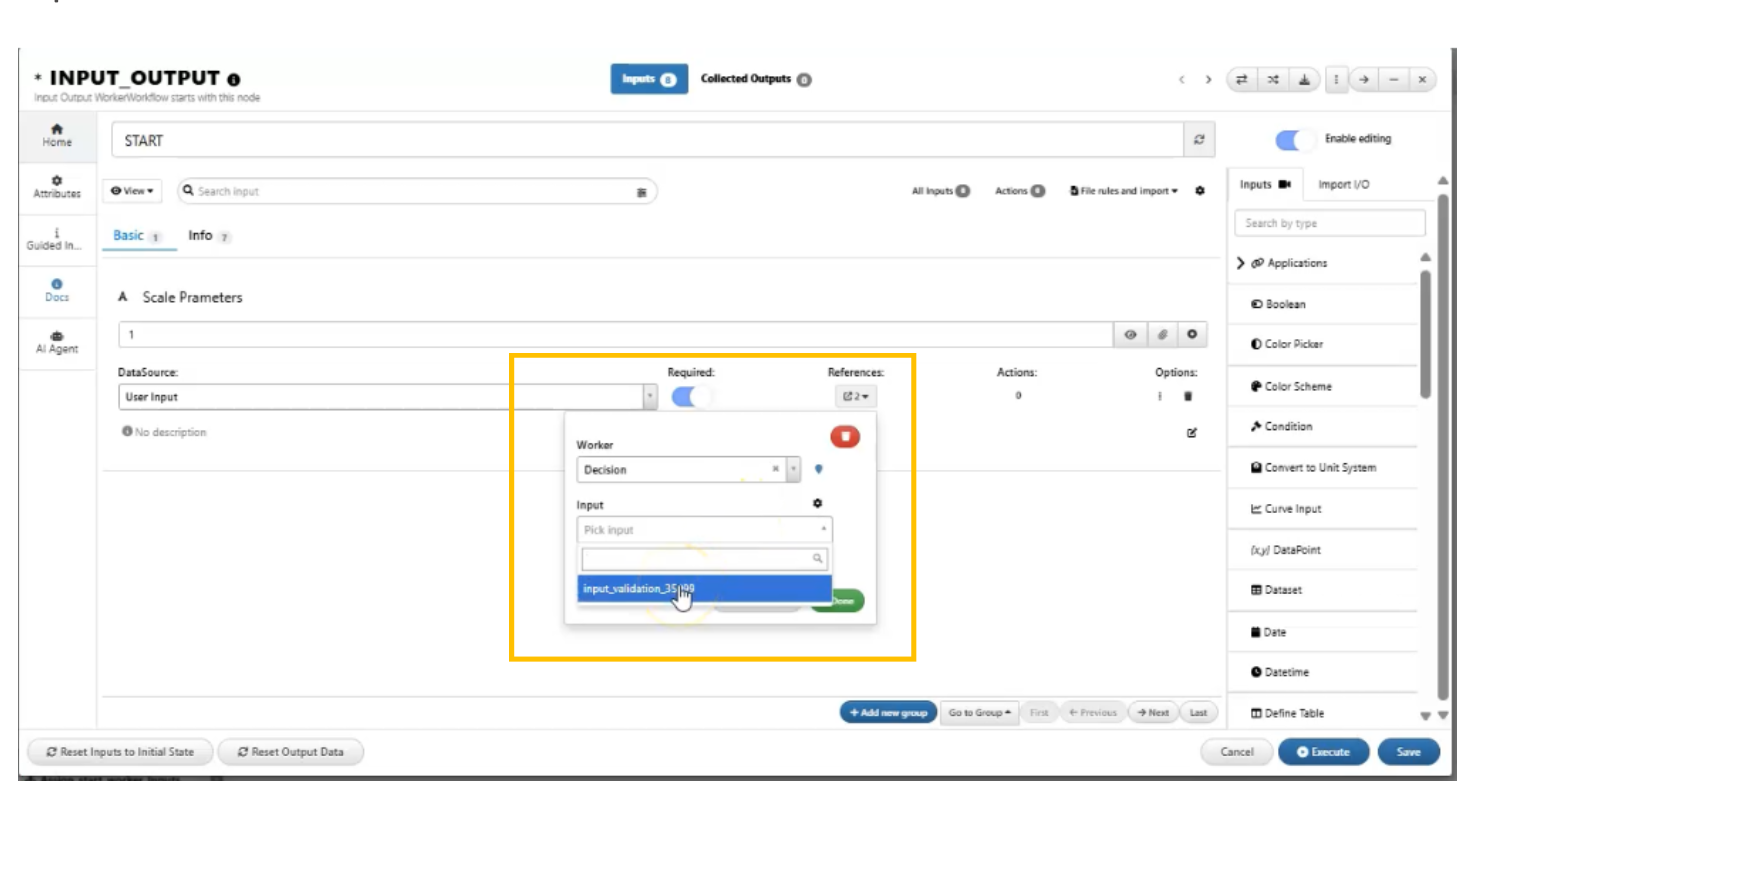
Task: Open the Home sidebar section
Action: coord(57,135)
